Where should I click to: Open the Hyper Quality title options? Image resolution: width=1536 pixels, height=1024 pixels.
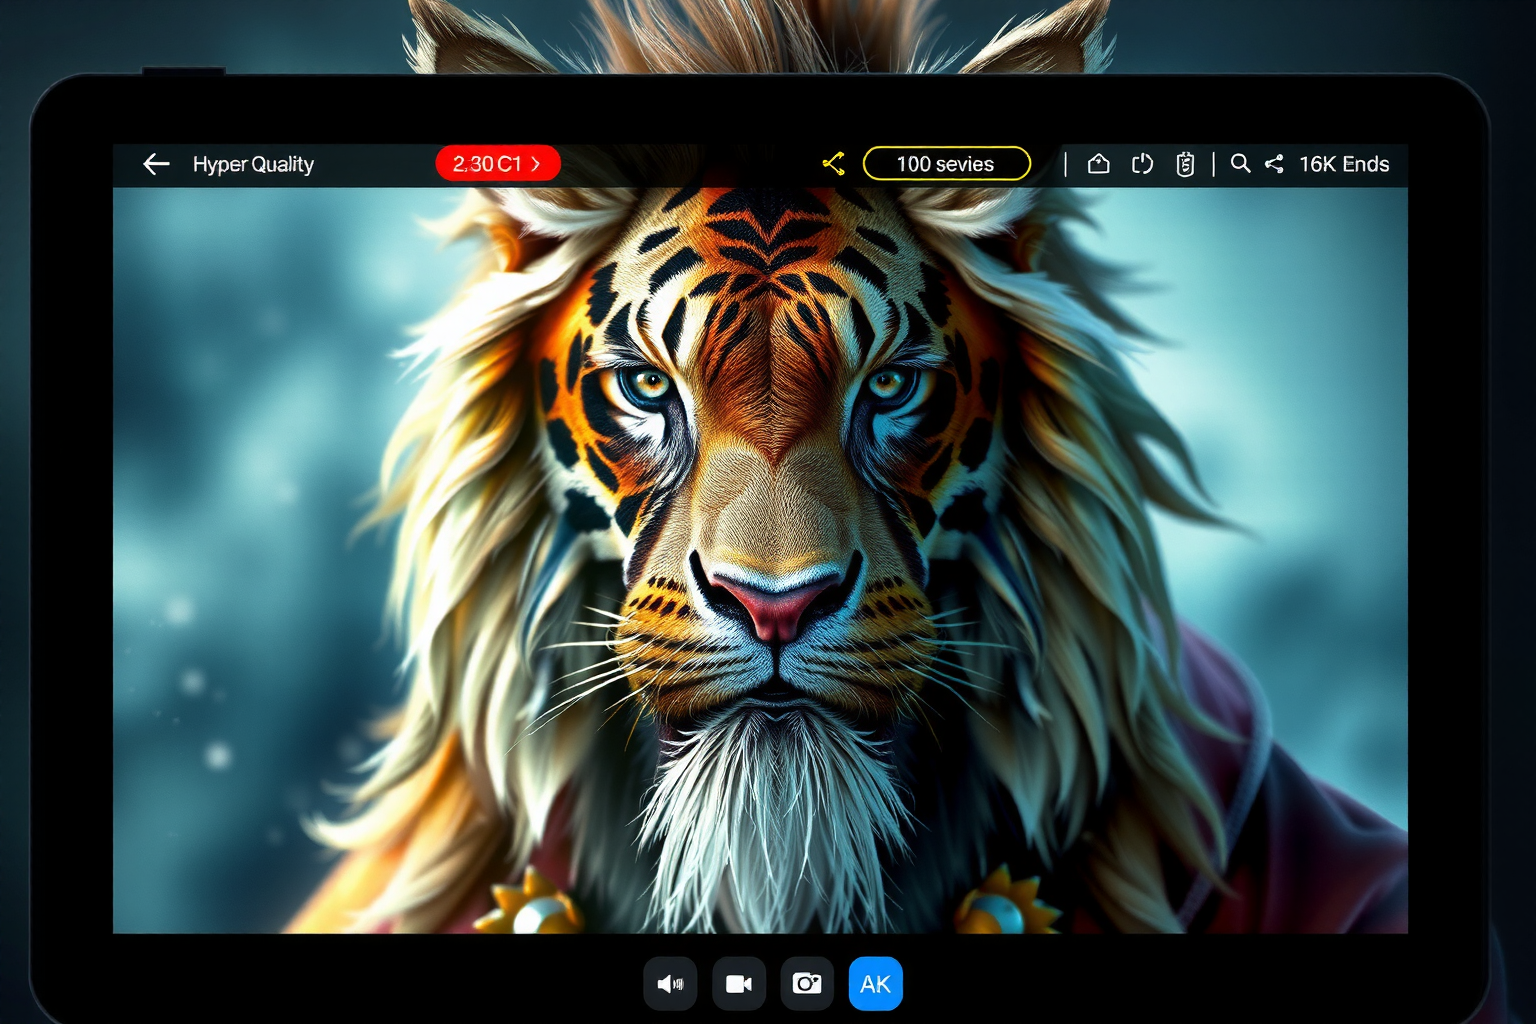(253, 164)
